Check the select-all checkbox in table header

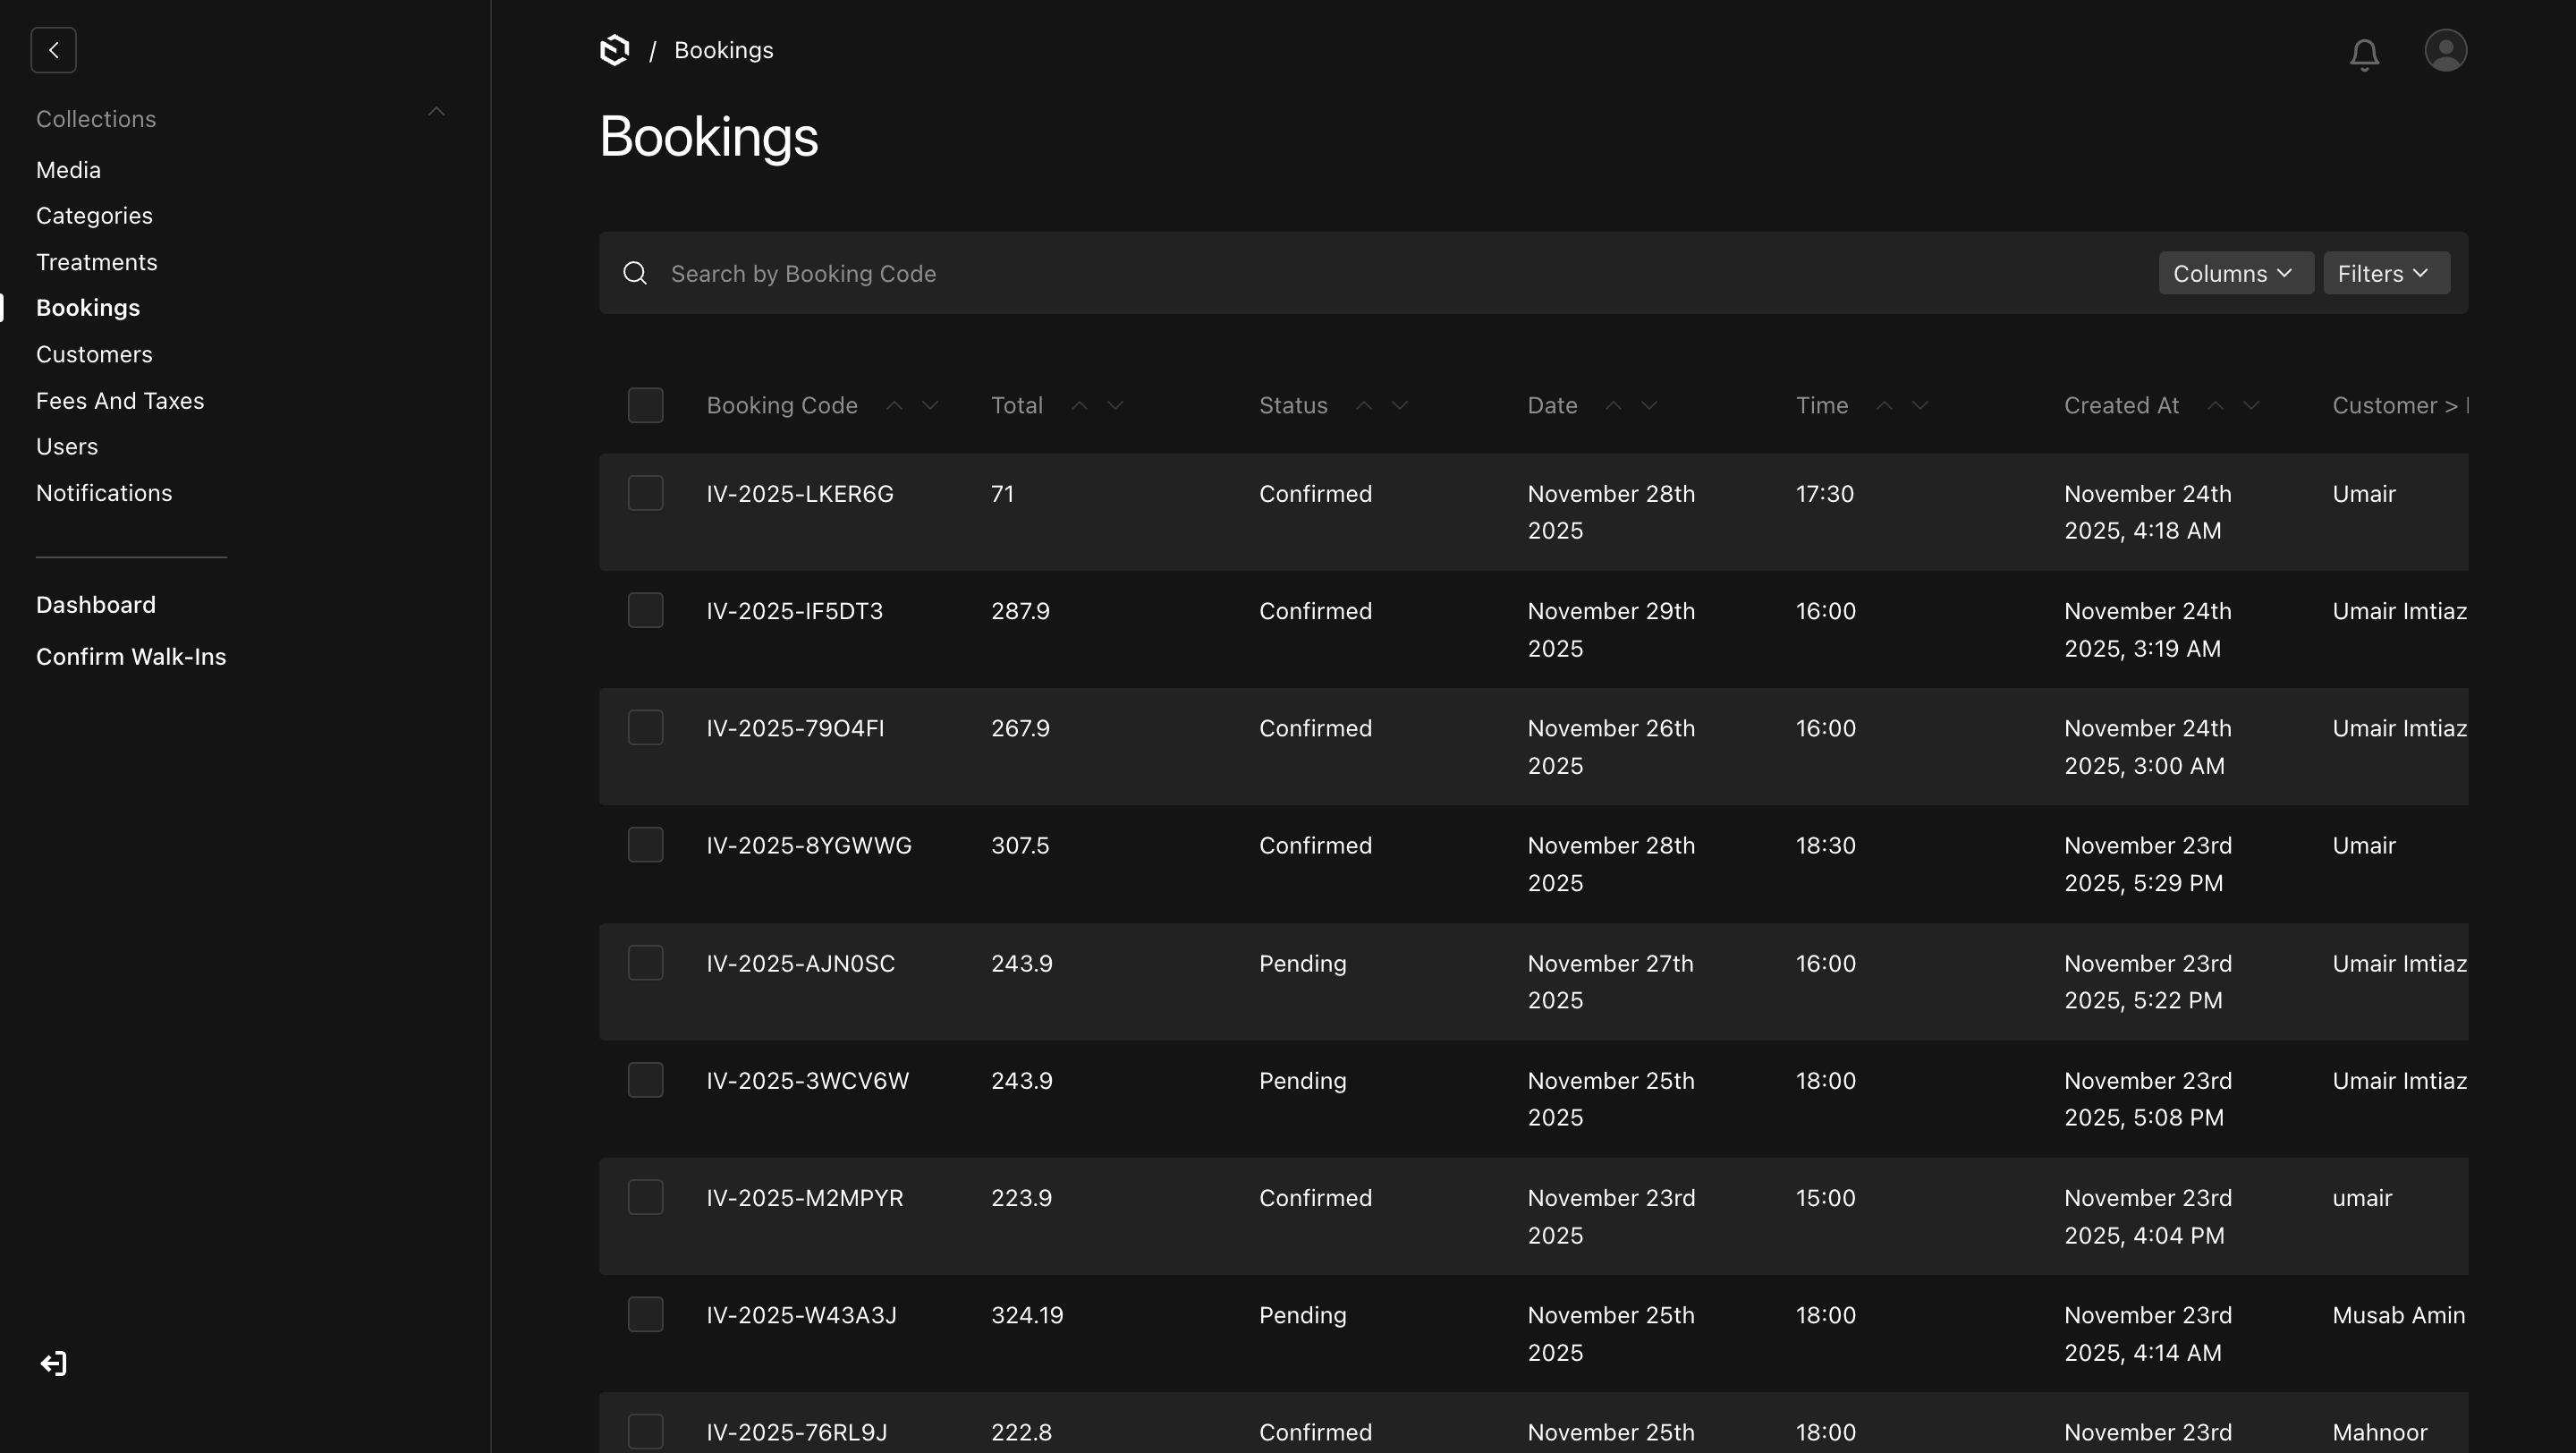(x=646, y=404)
